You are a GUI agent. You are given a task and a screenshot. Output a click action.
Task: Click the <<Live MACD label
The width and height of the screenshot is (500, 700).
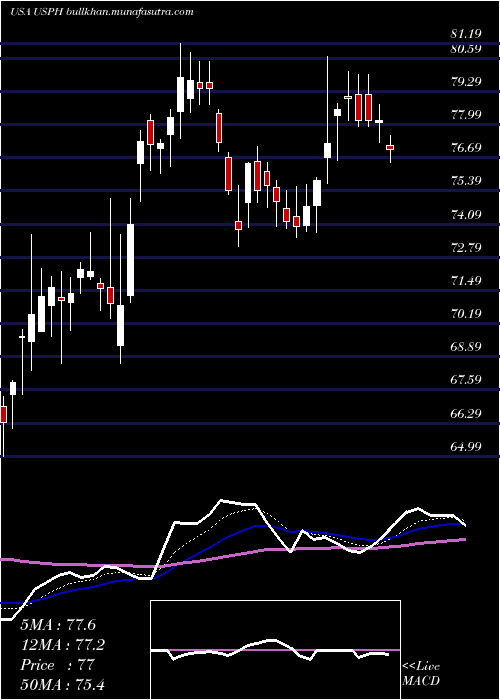[x=421, y=674]
